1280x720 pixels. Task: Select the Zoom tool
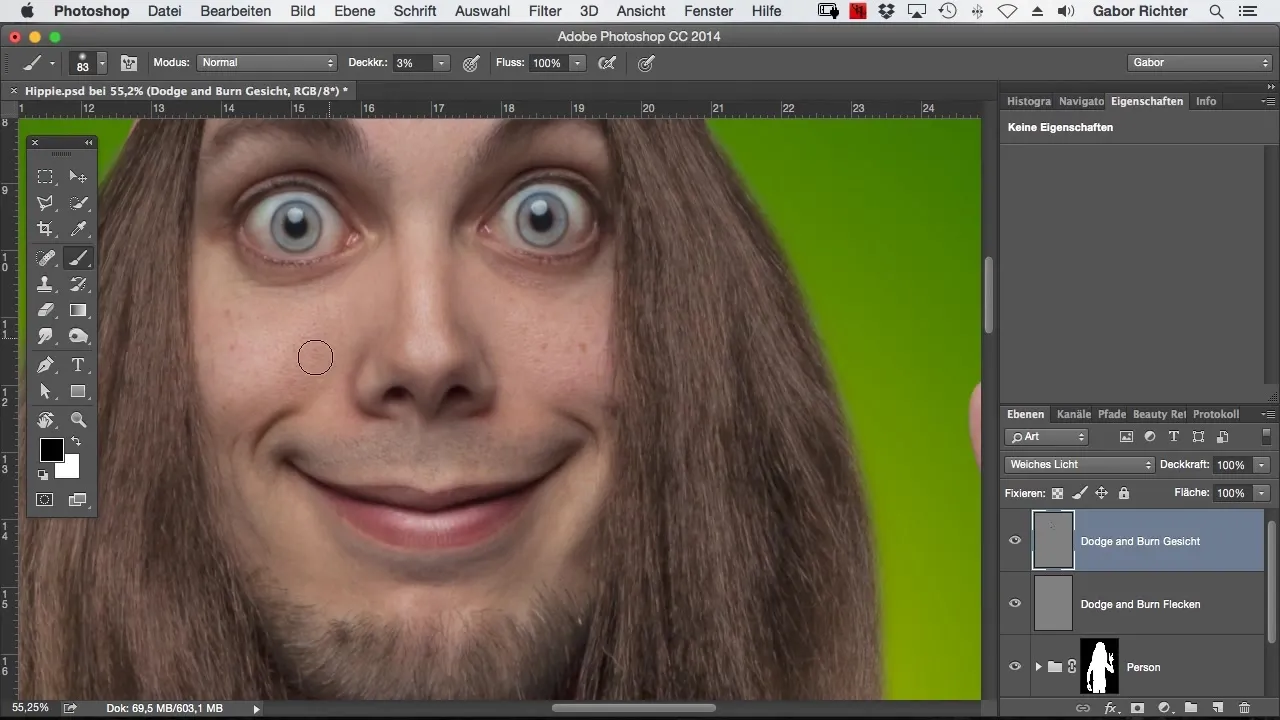pyautogui.click(x=78, y=420)
